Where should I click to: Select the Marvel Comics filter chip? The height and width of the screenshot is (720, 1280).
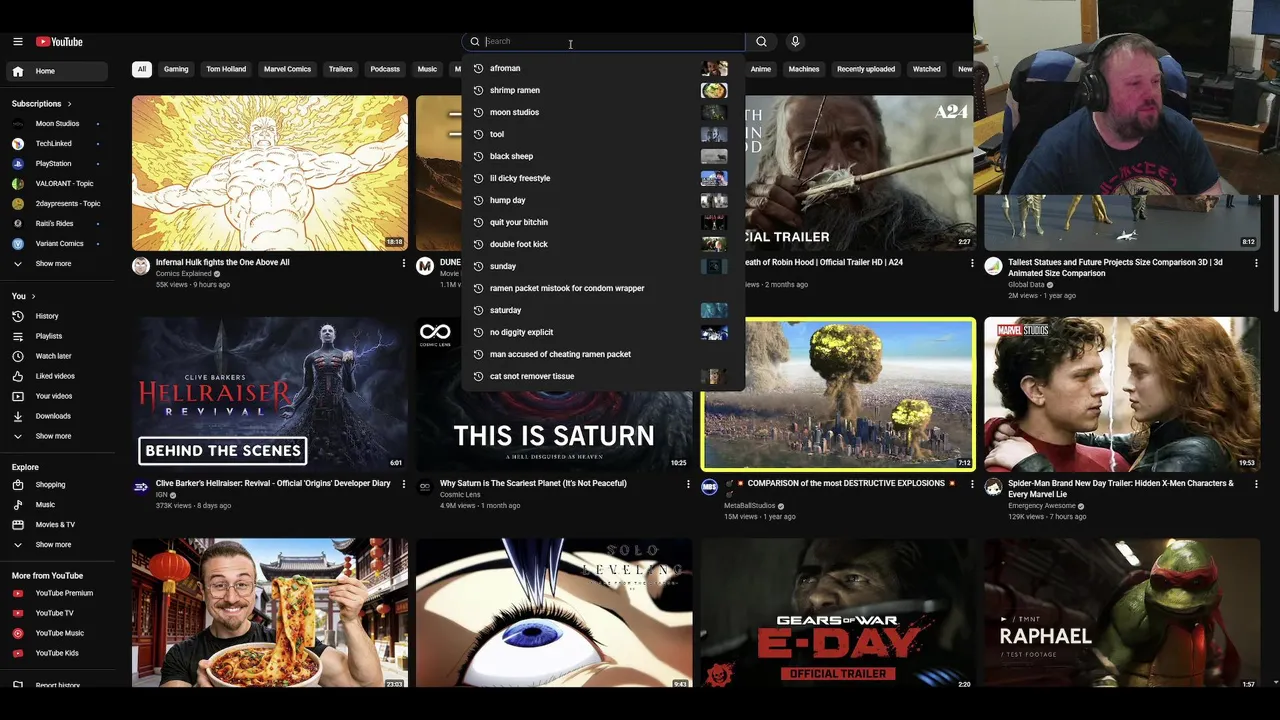pos(287,69)
